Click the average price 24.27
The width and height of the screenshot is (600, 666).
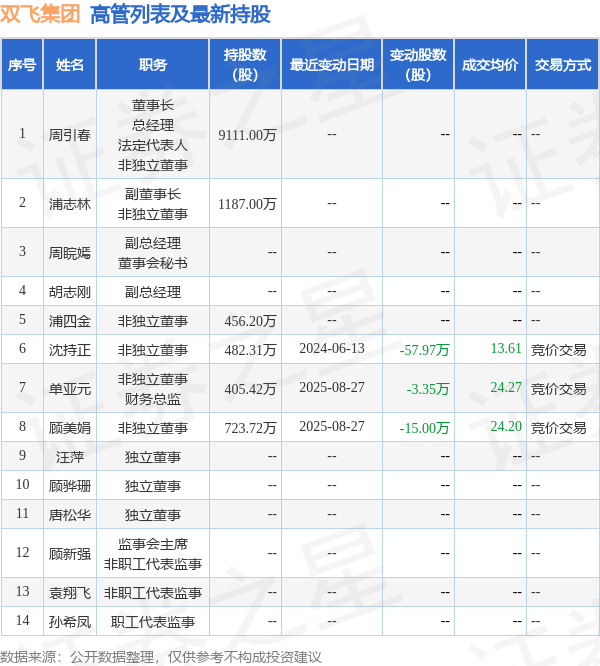506,387
